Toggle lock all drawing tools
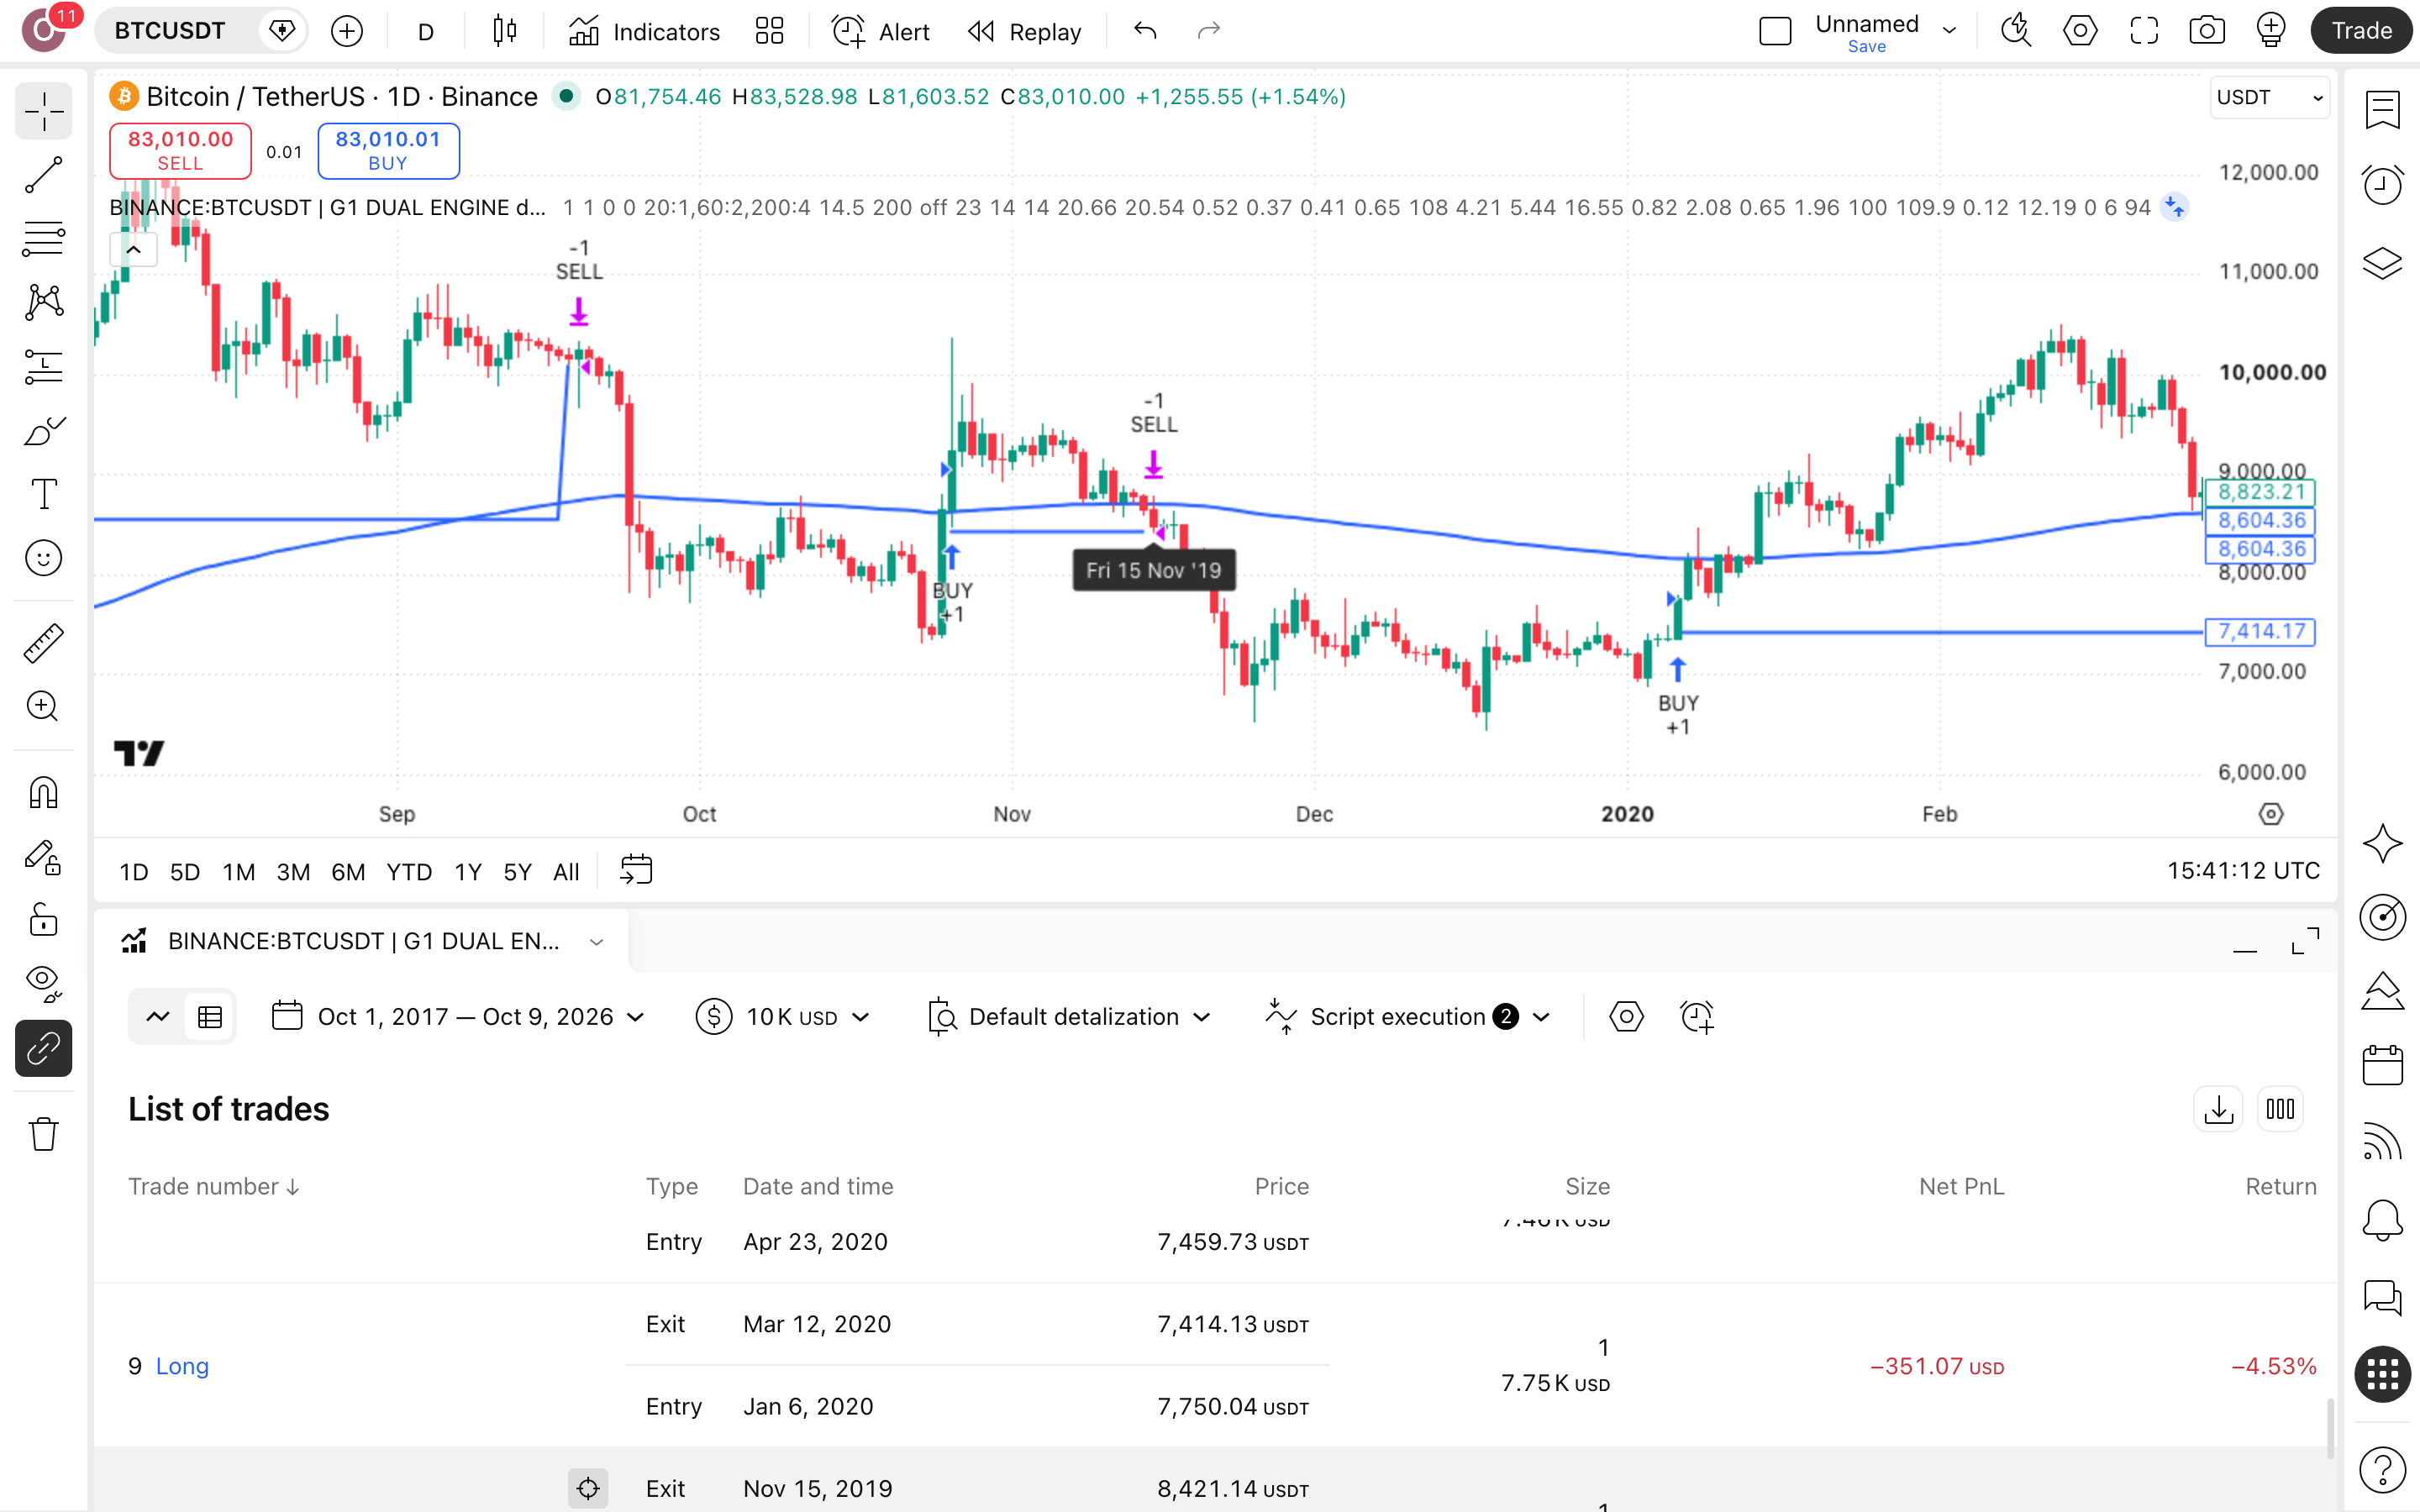The image size is (2420, 1512). click(x=43, y=920)
